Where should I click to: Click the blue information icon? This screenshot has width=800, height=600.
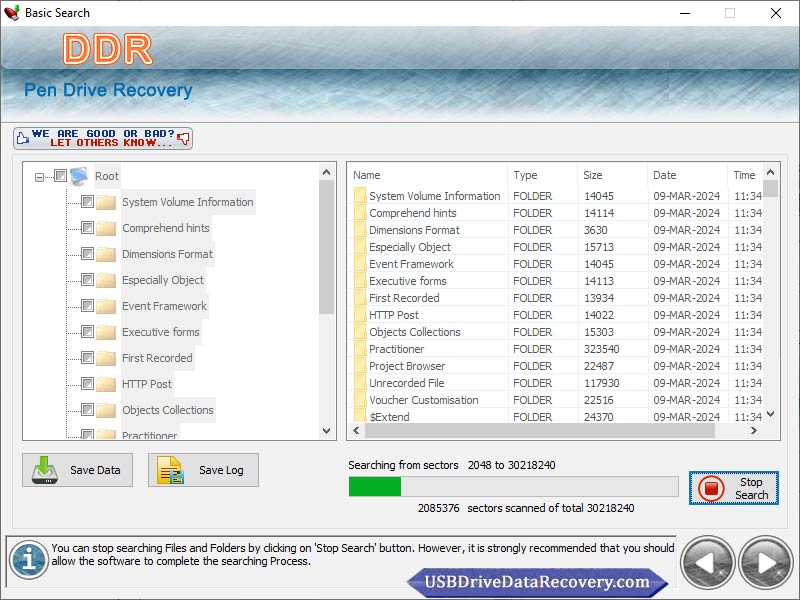click(x=29, y=560)
